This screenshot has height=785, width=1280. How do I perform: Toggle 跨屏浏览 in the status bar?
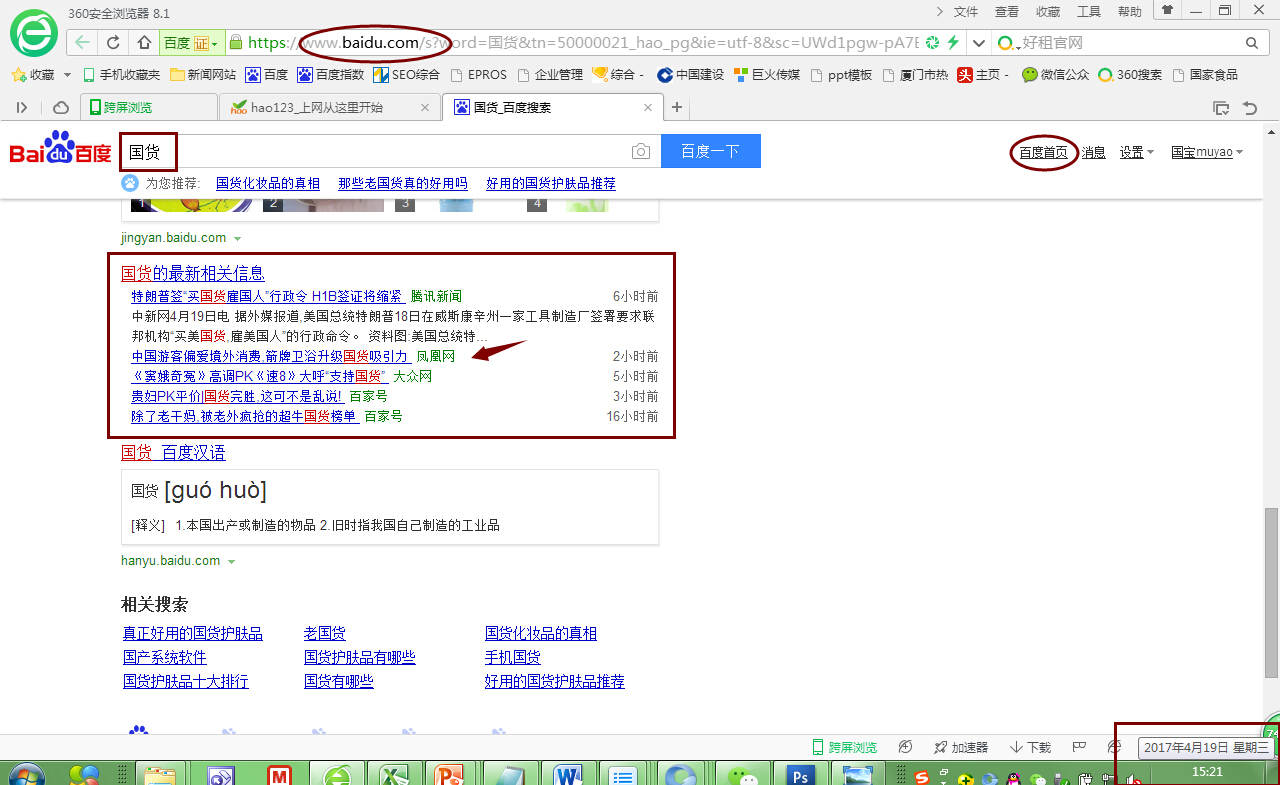(x=844, y=747)
